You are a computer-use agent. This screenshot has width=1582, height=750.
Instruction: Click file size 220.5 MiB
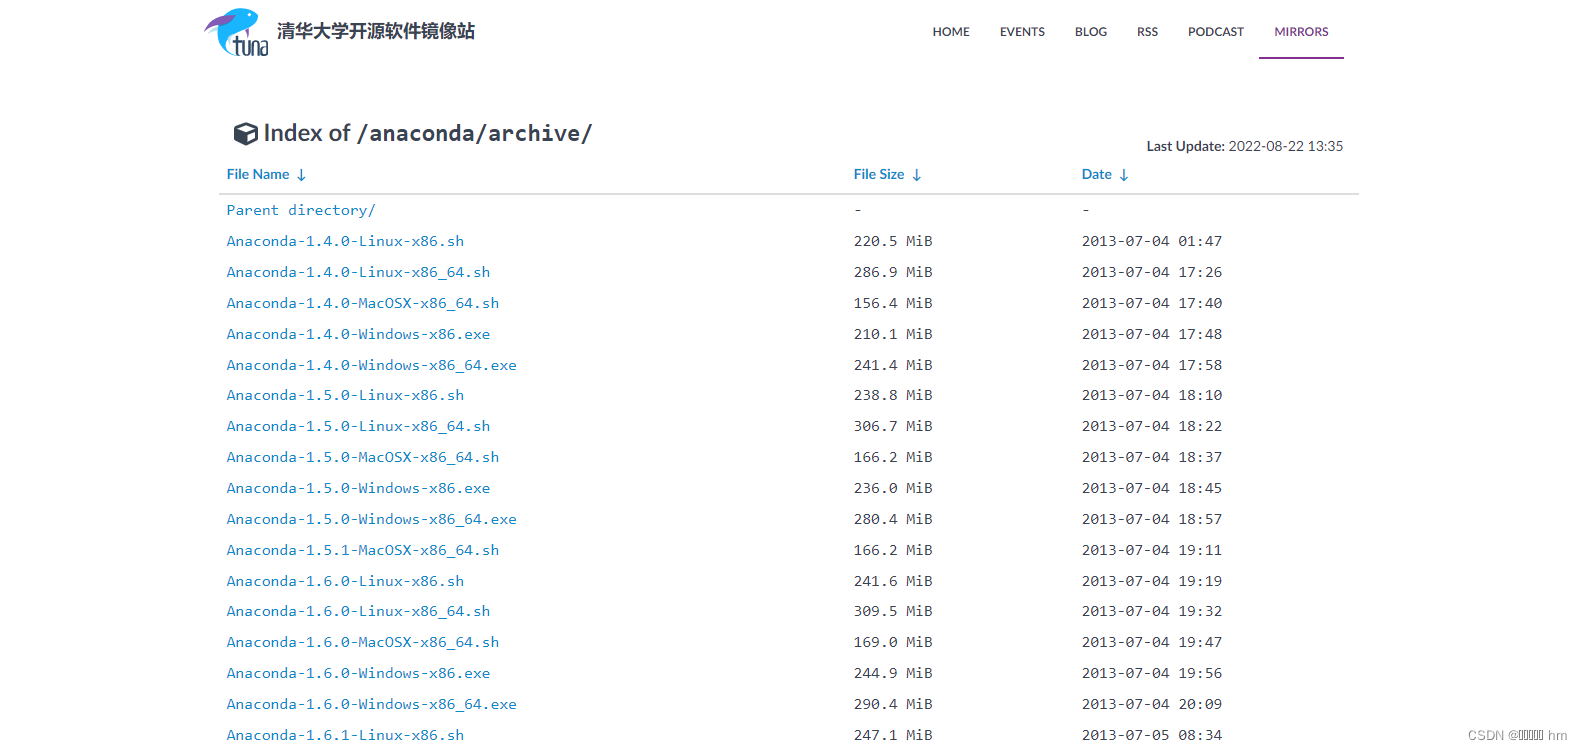(893, 241)
